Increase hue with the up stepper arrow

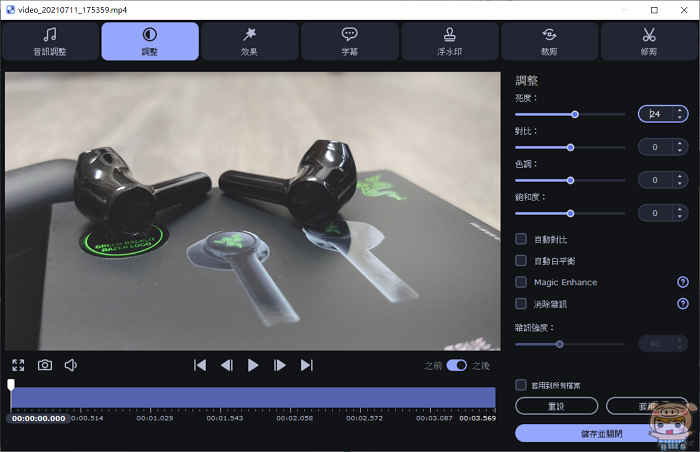point(679,176)
